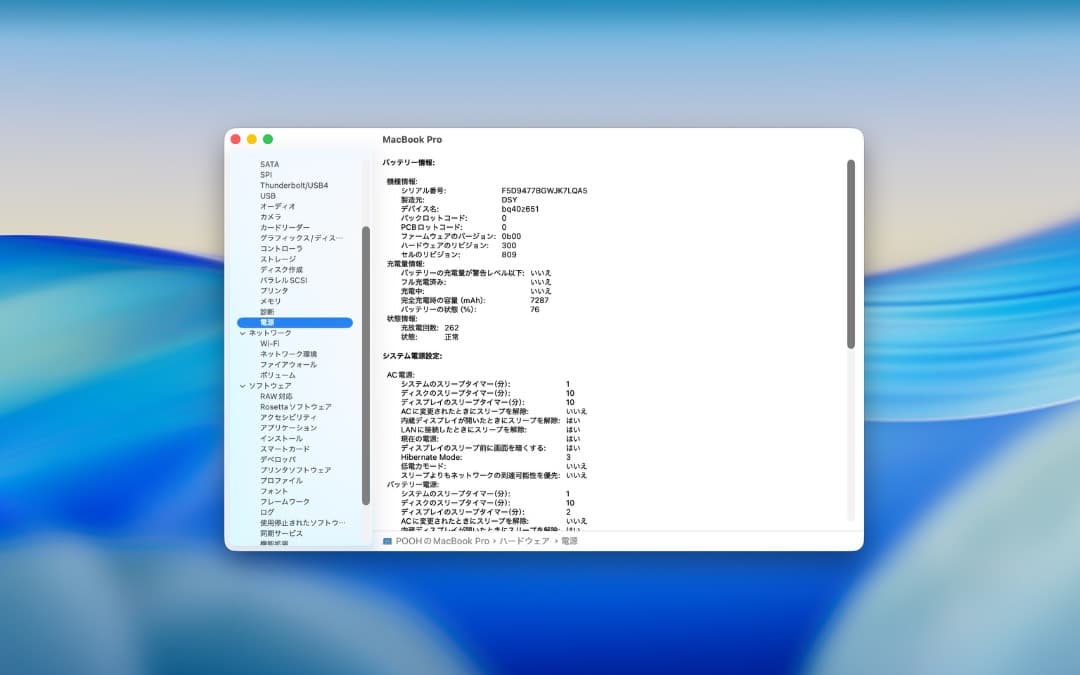The height and width of the screenshot is (675, 1080).
Task: Open Wi-Fi in the sidebar
Action: [269, 344]
